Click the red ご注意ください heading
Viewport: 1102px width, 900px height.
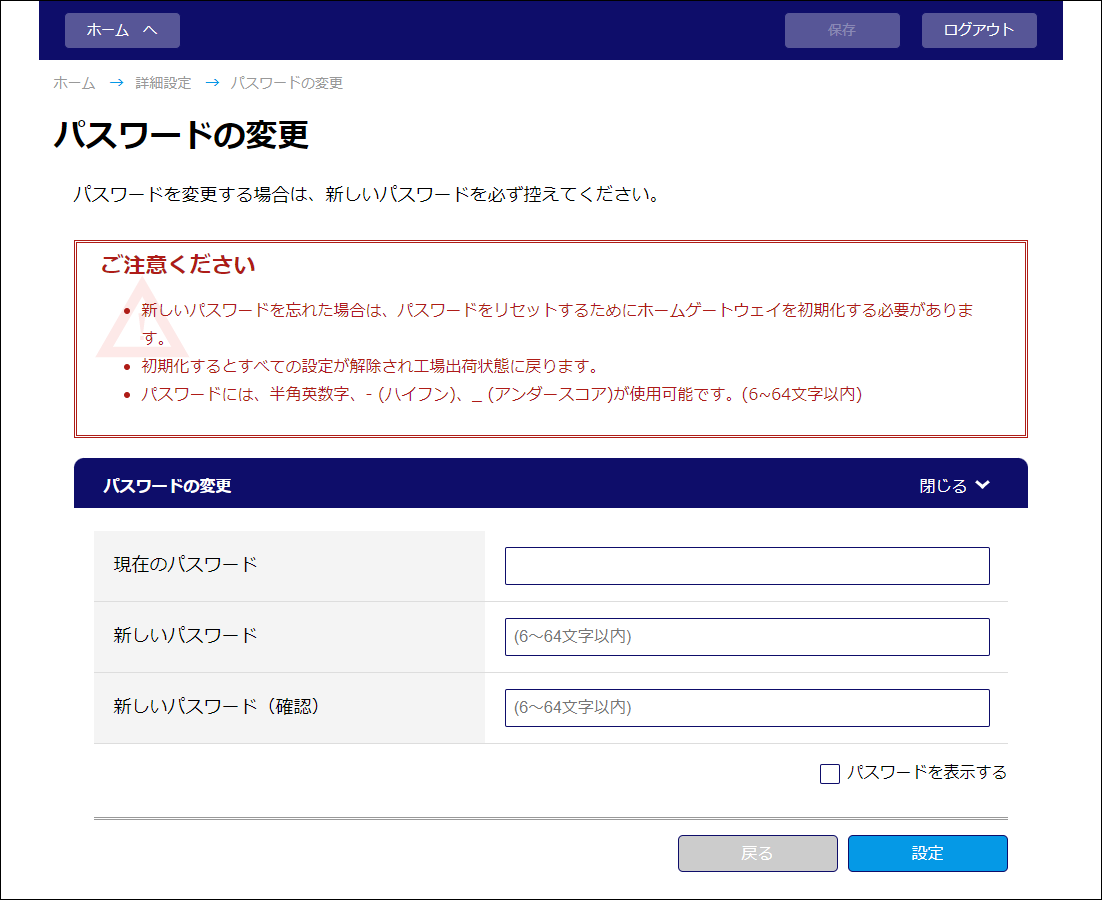click(x=178, y=265)
